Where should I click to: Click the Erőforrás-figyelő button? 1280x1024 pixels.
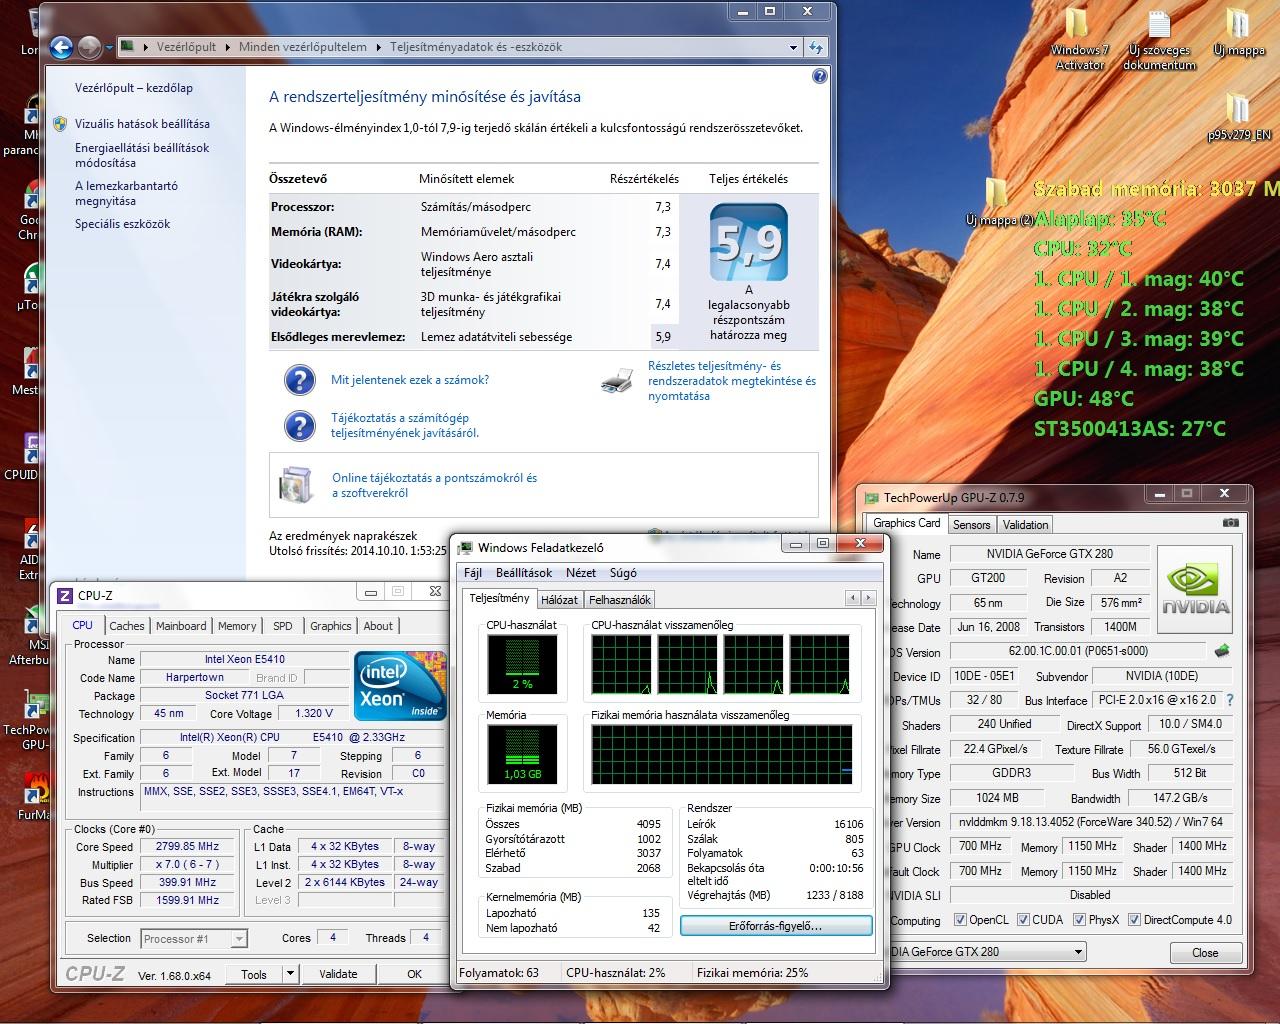775,926
